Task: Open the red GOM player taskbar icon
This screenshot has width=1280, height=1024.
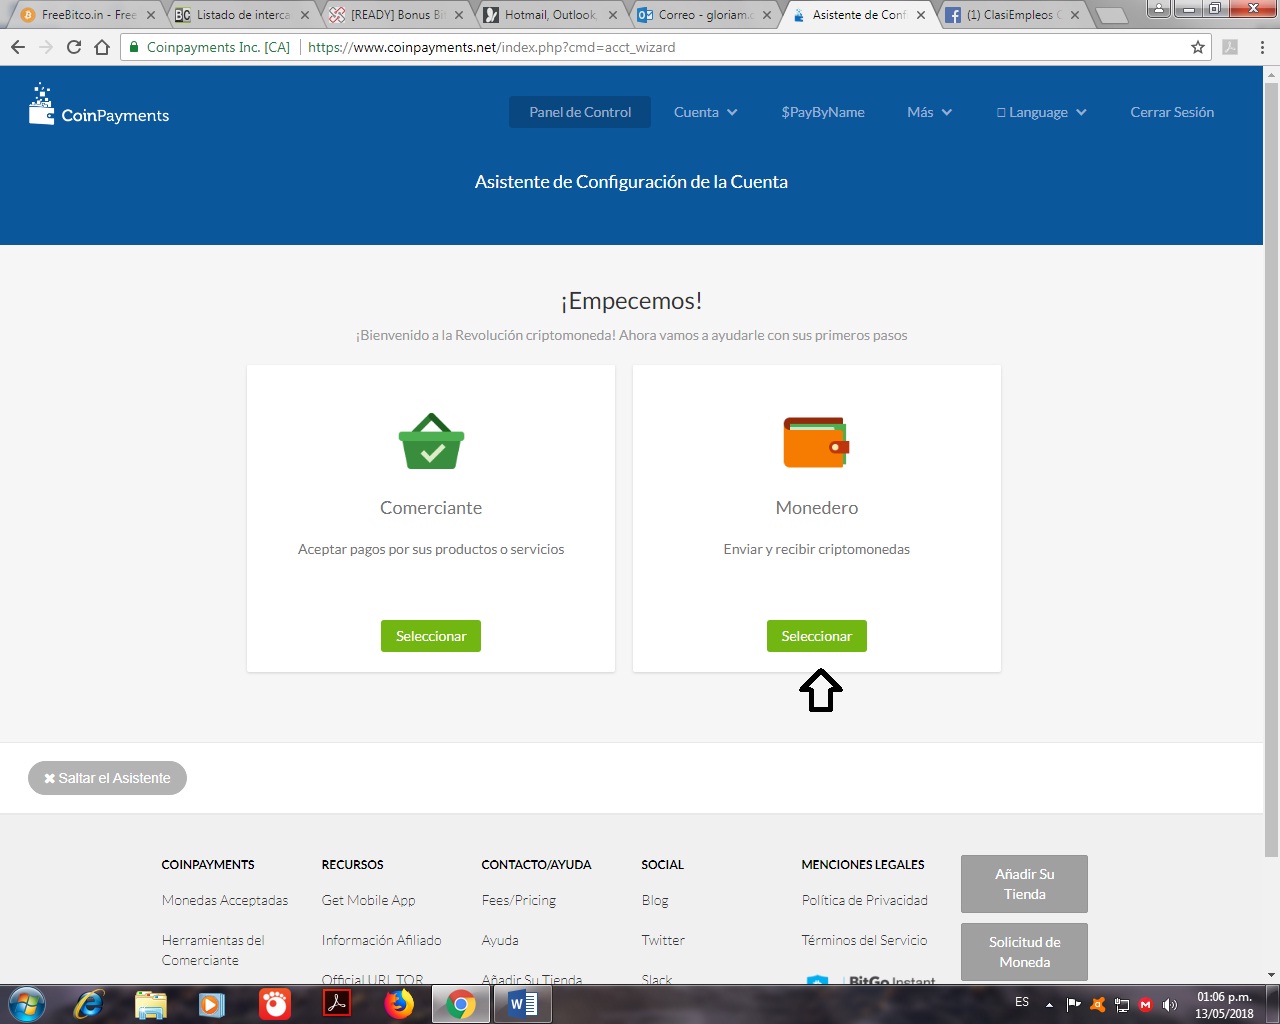Action: 274,1004
